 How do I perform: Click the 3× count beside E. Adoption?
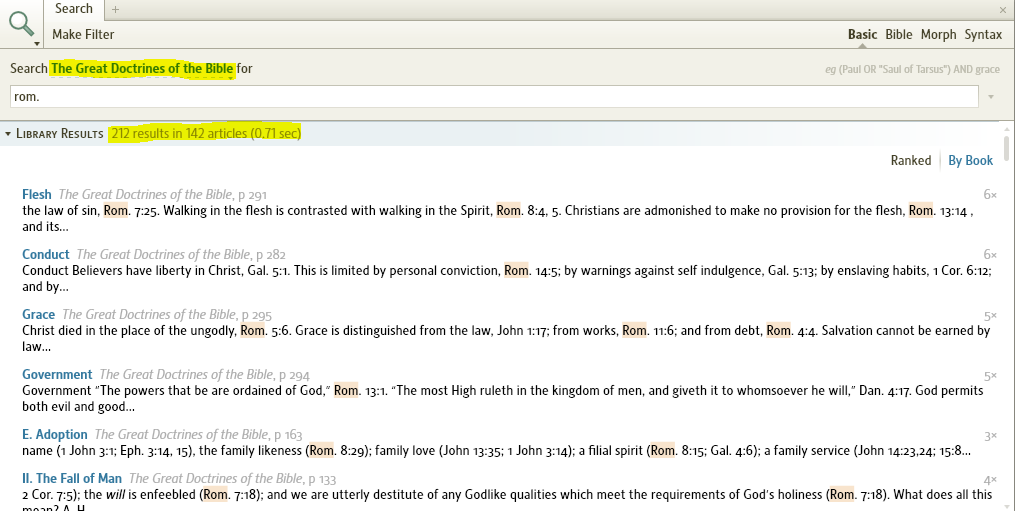[x=990, y=437]
